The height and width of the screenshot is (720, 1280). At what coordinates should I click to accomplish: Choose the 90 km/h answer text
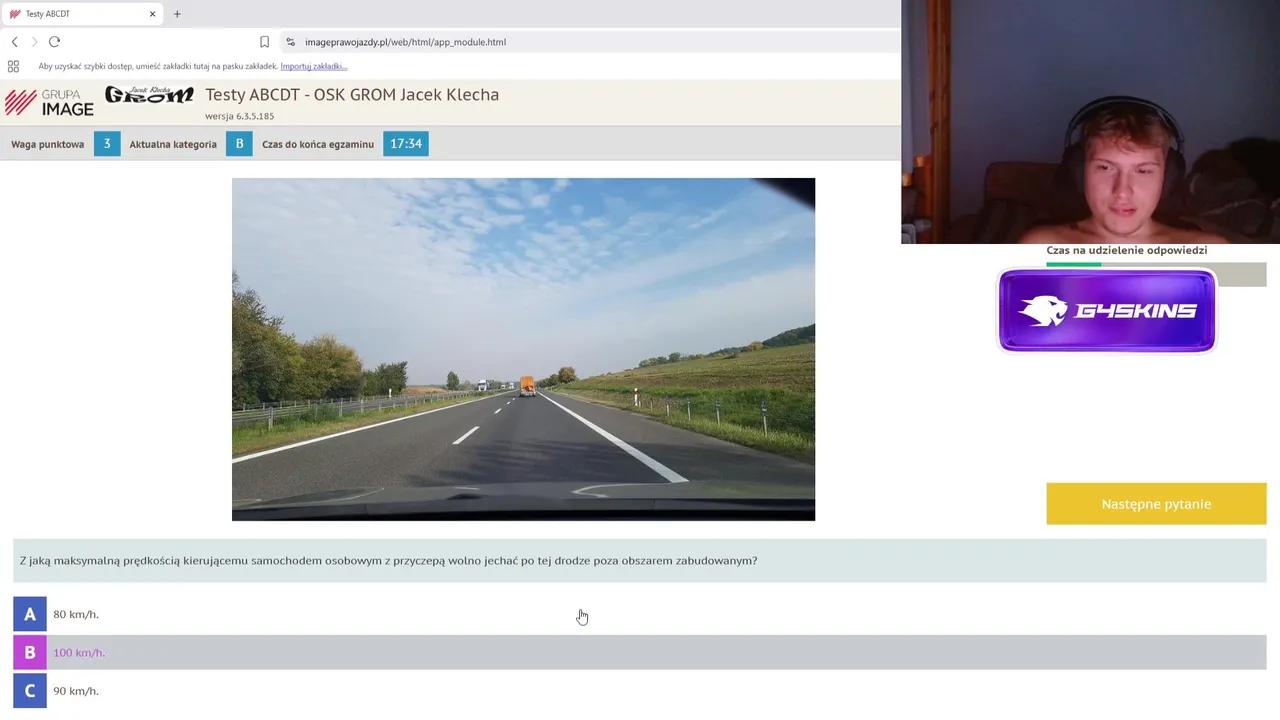[76, 691]
